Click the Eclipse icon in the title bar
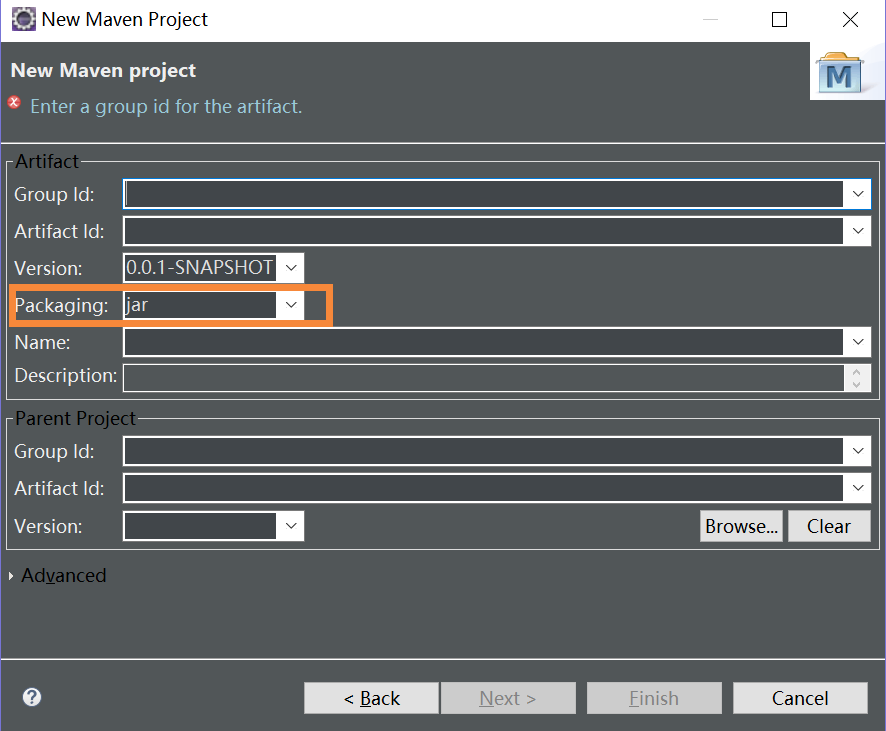The height and width of the screenshot is (731, 886). coord(24,19)
